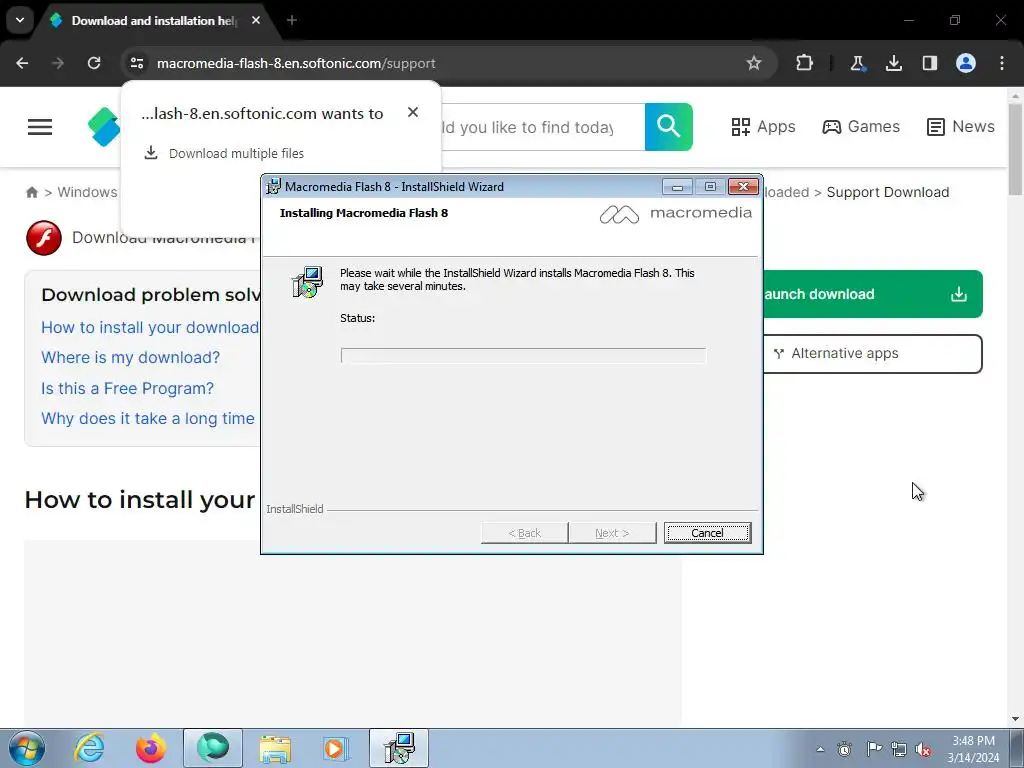Click the installation progress bar

523,355
